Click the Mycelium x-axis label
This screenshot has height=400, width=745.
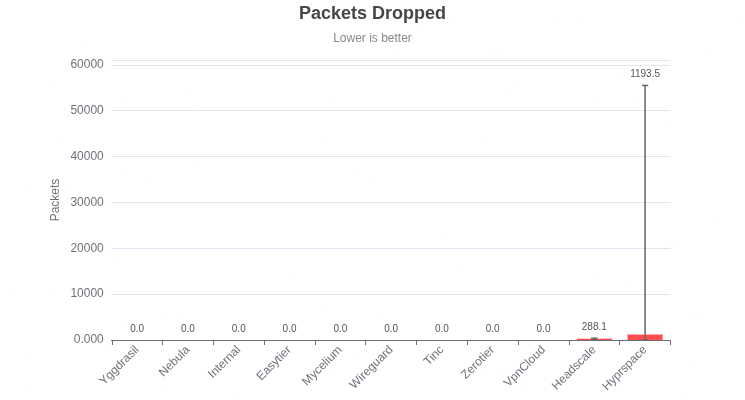pos(322,365)
